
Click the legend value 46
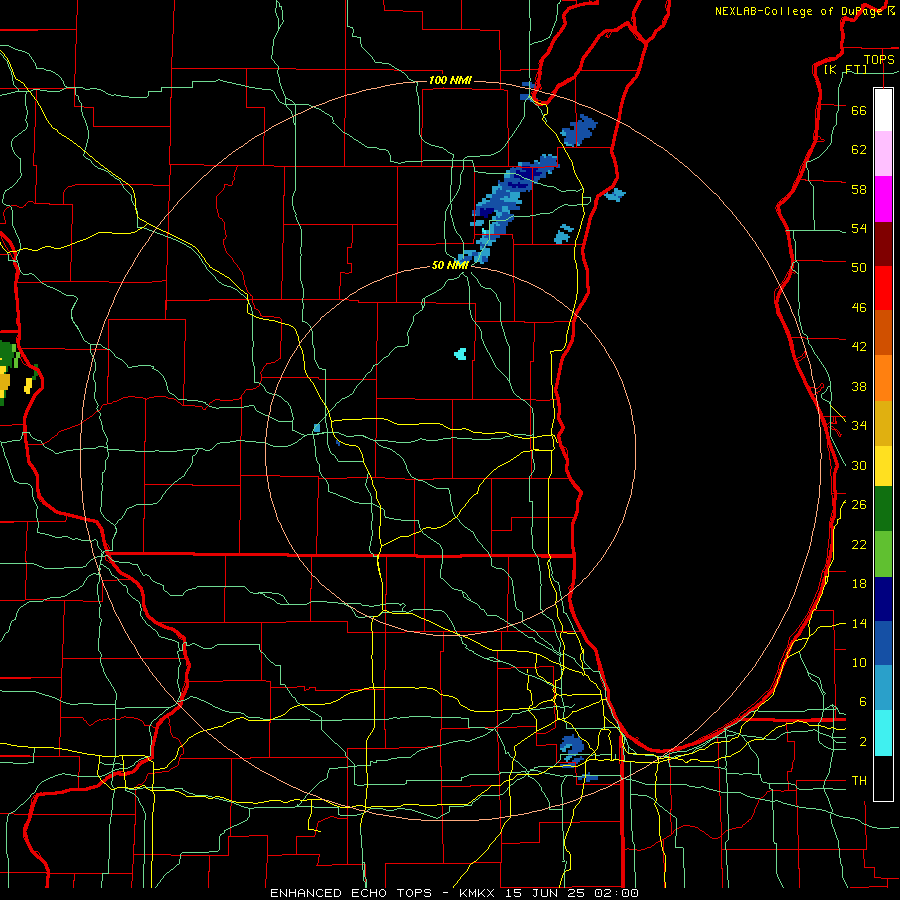[859, 308]
